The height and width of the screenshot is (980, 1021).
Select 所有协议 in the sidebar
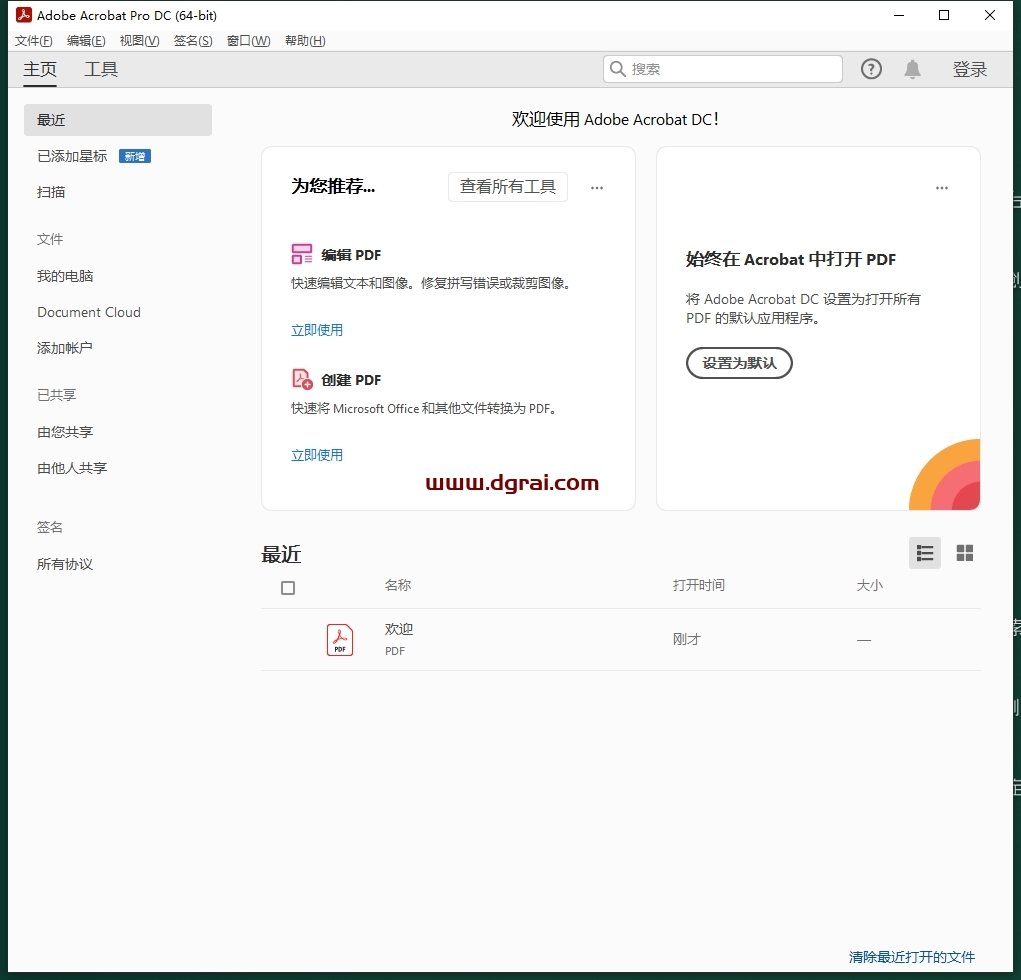[65, 564]
